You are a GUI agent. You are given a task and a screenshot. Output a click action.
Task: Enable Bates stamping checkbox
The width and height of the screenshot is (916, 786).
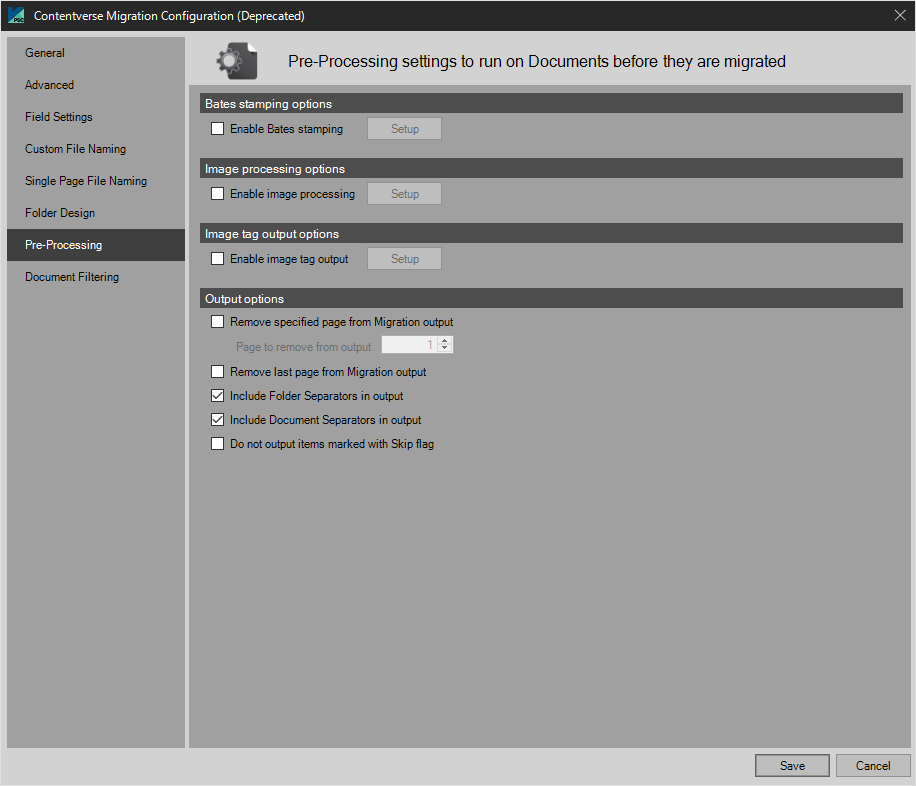(217, 129)
